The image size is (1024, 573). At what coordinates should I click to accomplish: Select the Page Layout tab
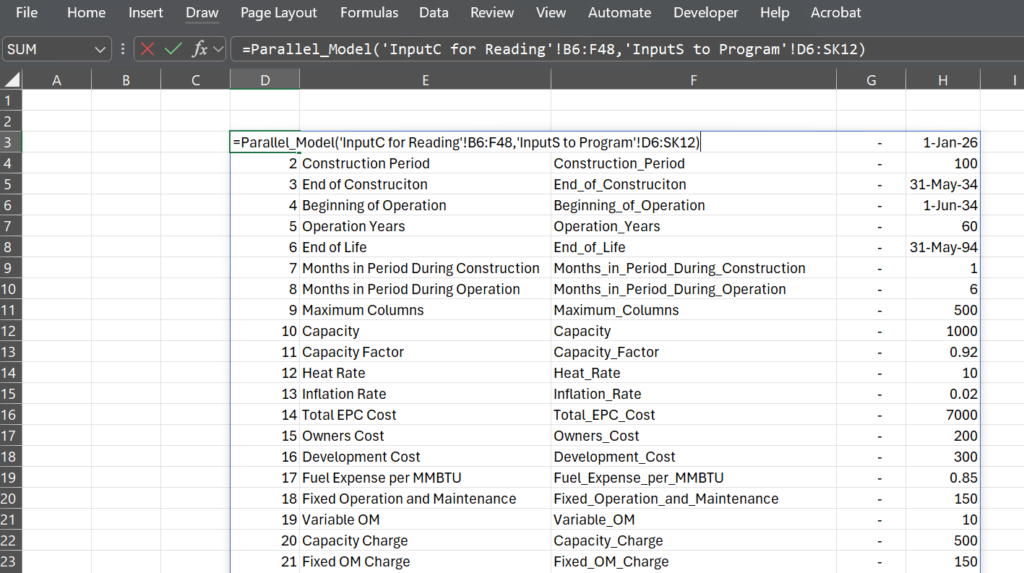tap(278, 12)
